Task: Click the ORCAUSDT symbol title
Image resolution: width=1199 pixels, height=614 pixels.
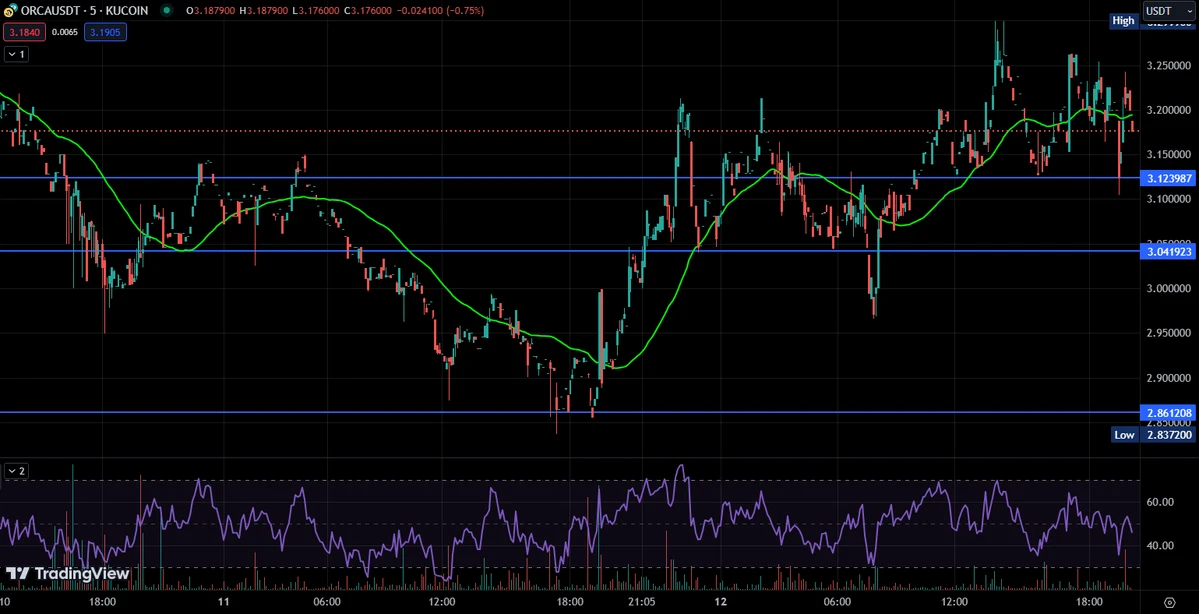Action: 50,11
